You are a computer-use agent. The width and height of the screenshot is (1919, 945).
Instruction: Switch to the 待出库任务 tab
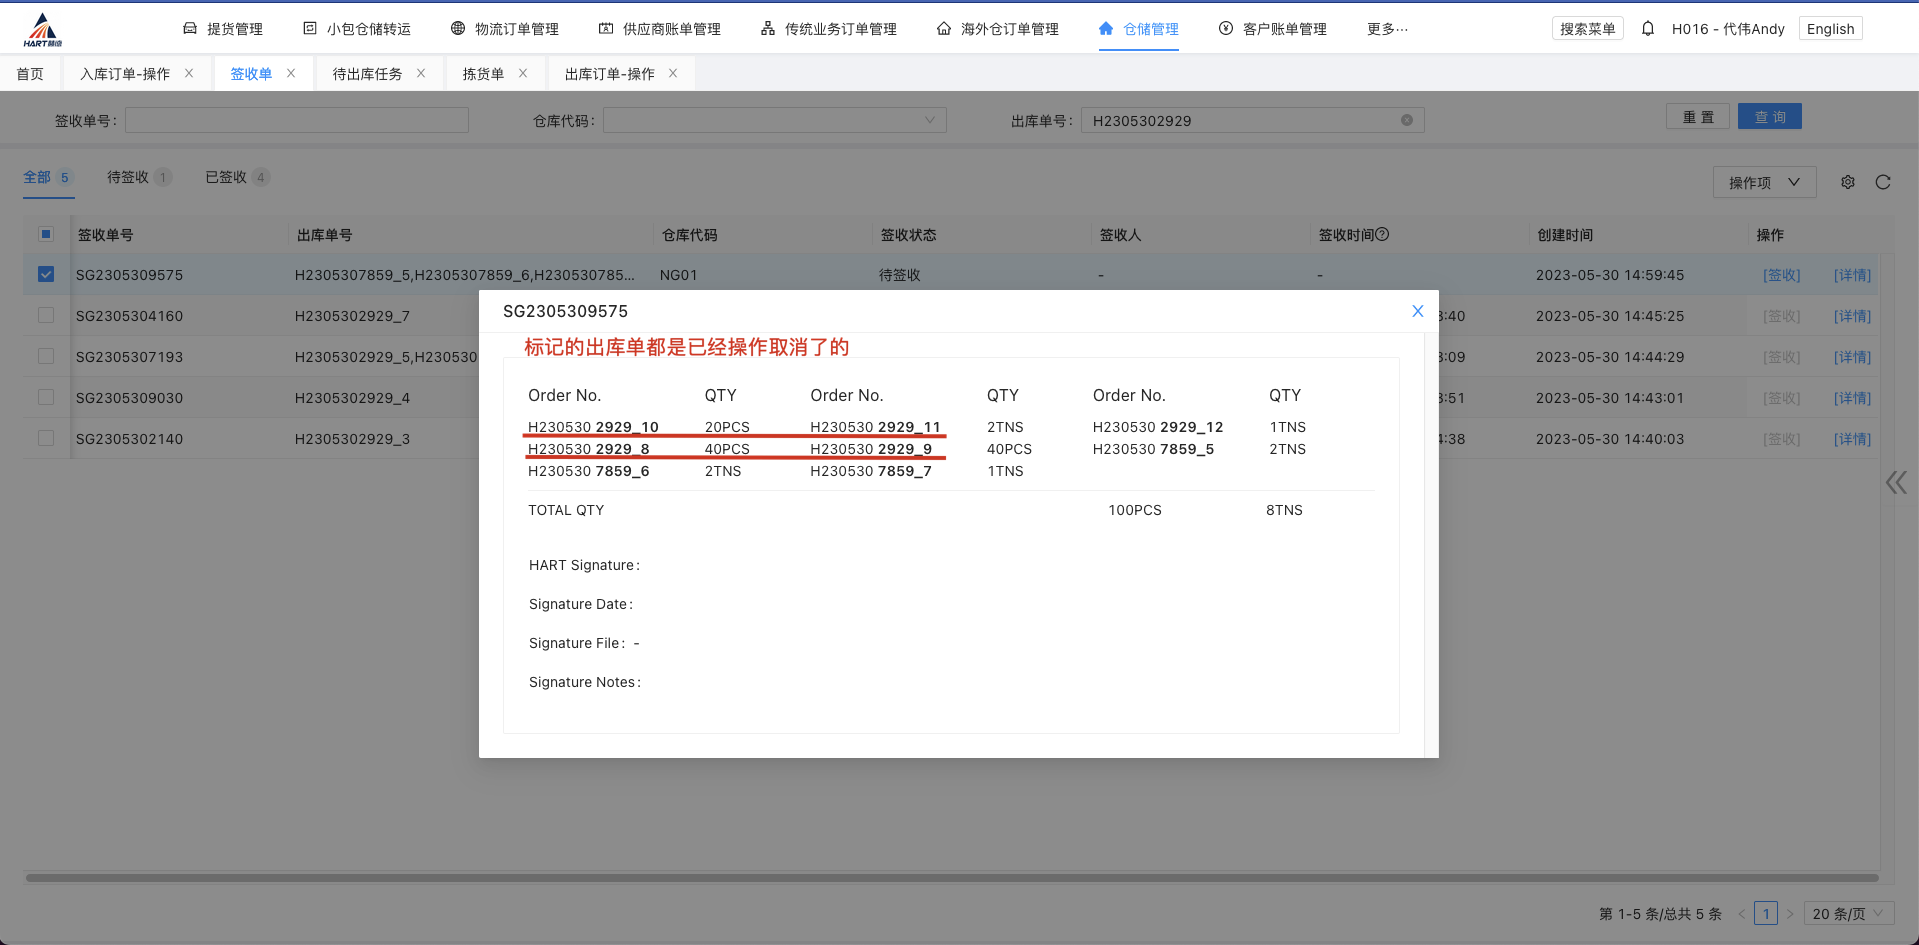(x=367, y=74)
